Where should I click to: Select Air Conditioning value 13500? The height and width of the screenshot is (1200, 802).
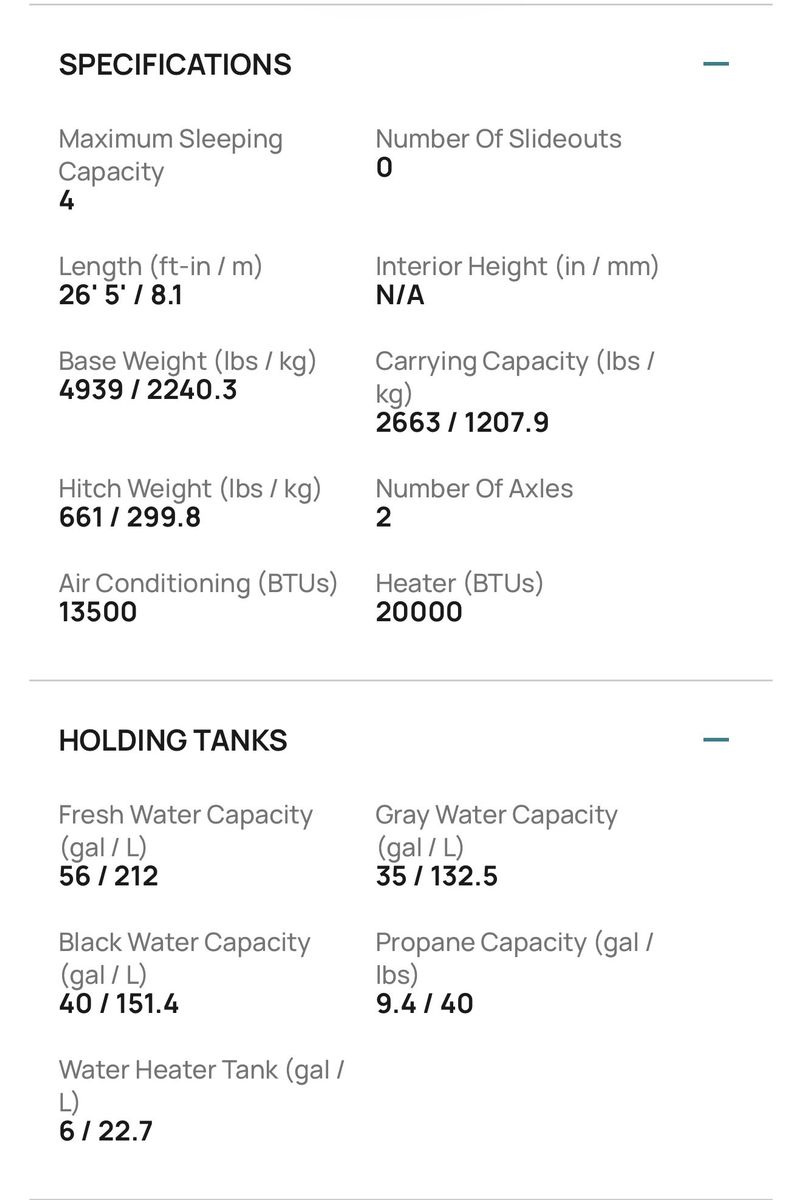(98, 612)
